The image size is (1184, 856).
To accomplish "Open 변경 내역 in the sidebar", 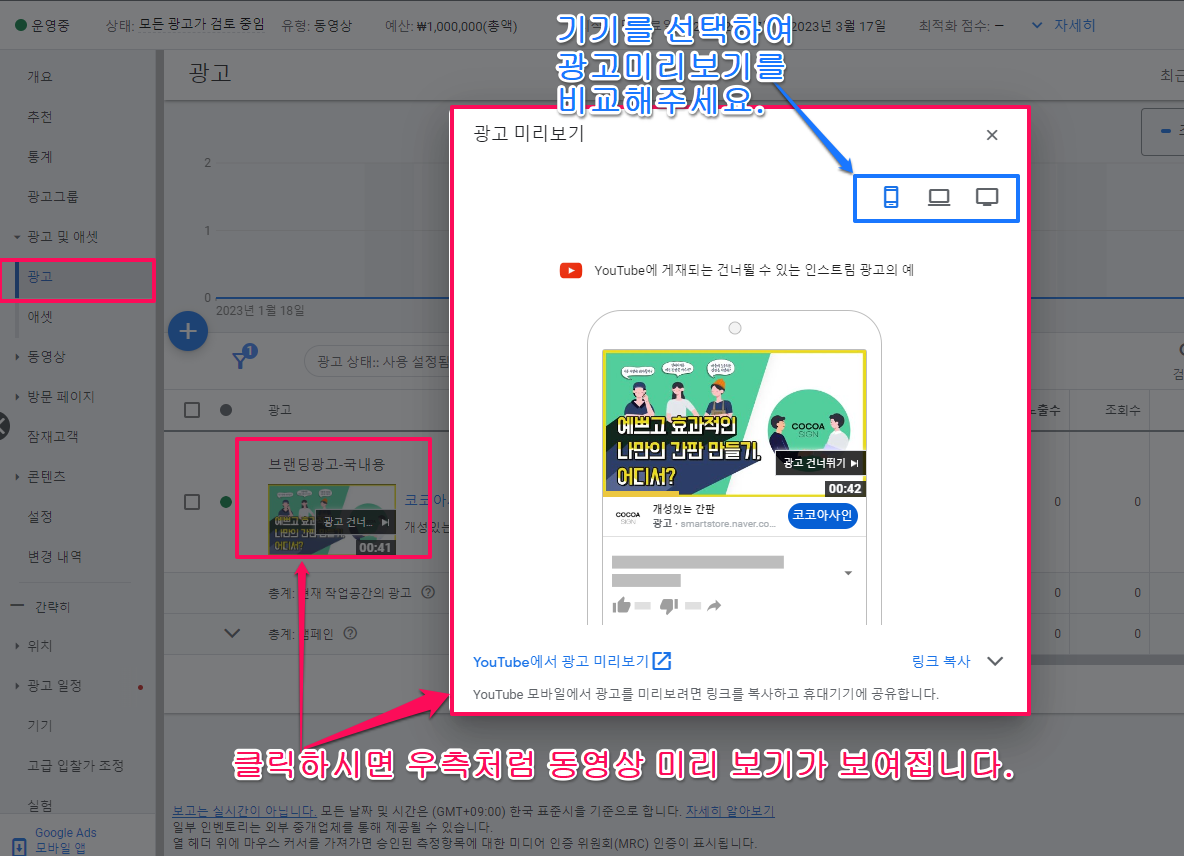I will tap(54, 556).
